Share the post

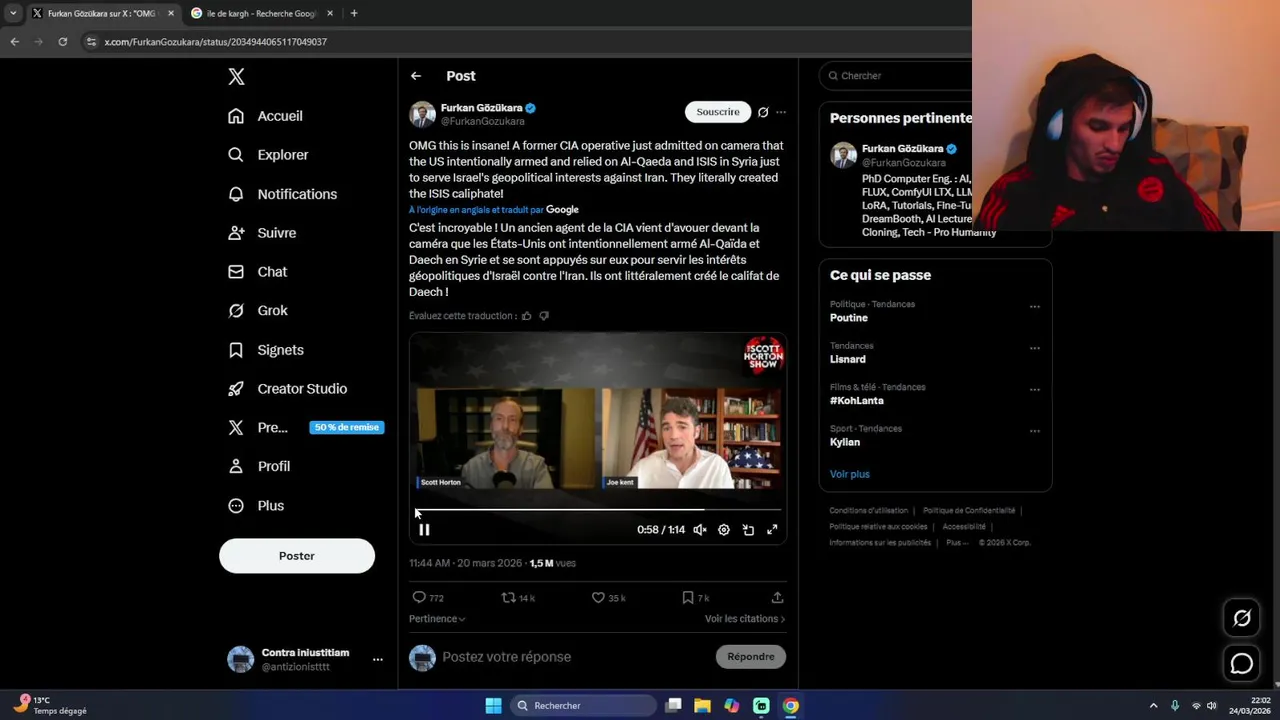click(777, 598)
